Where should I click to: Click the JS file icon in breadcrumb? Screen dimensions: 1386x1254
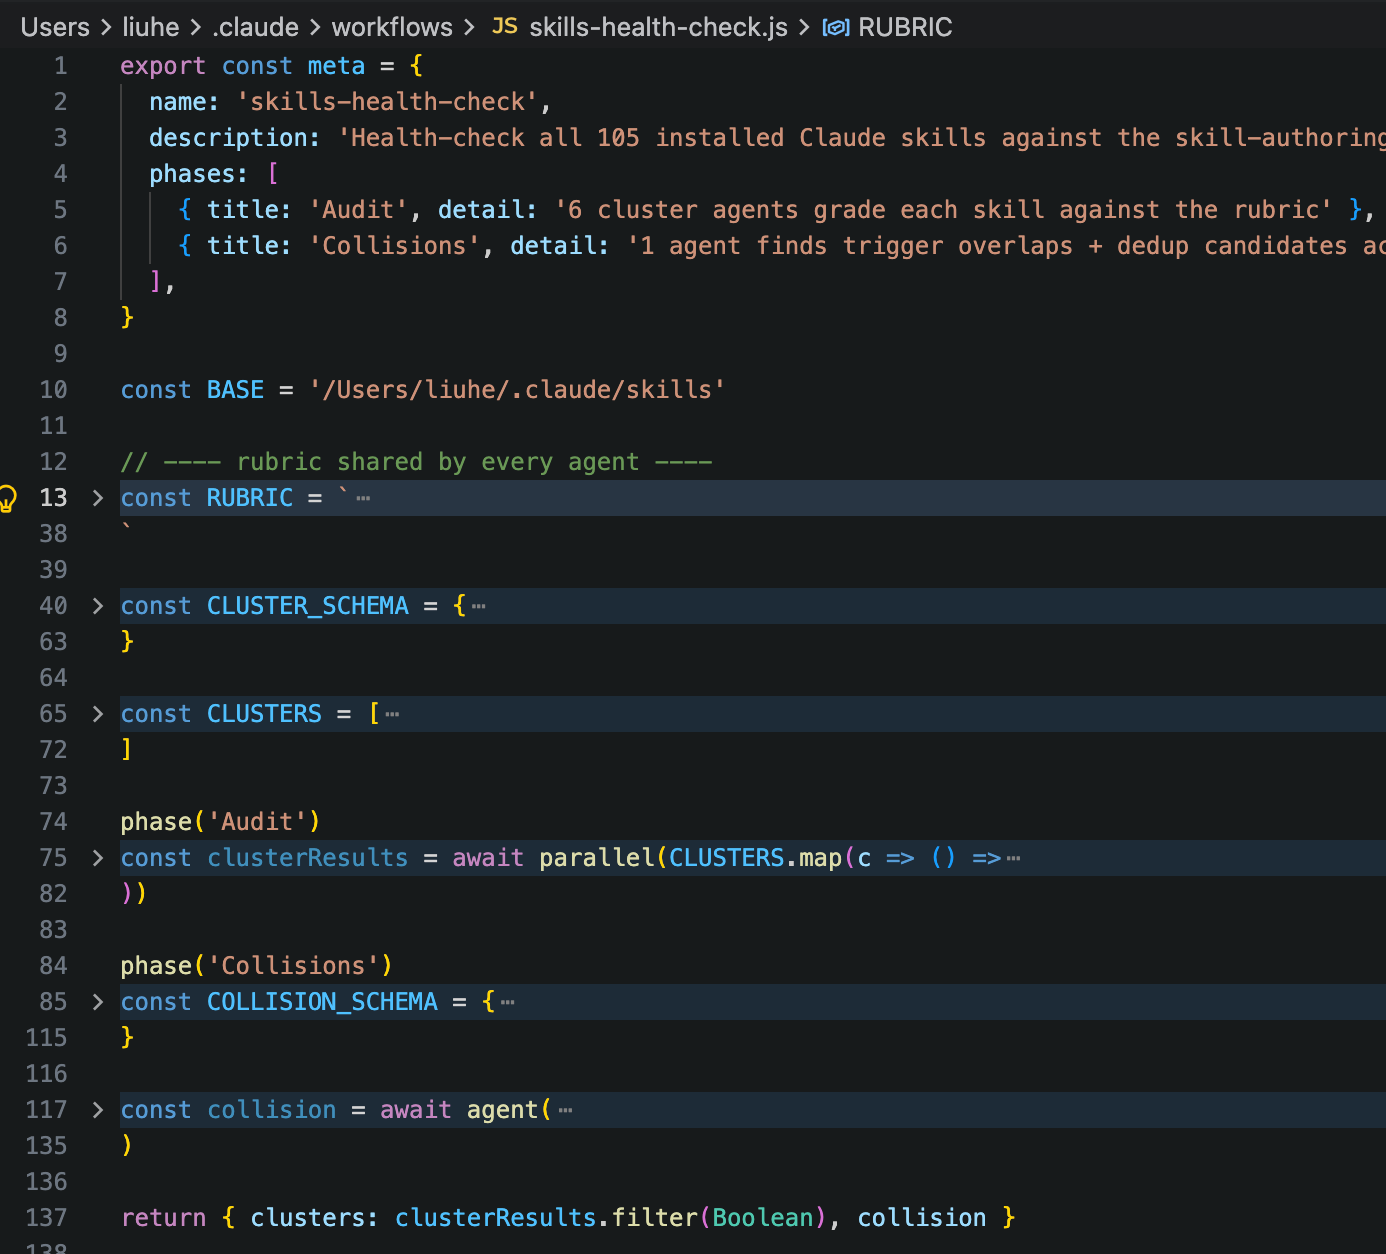pos(504,26)
